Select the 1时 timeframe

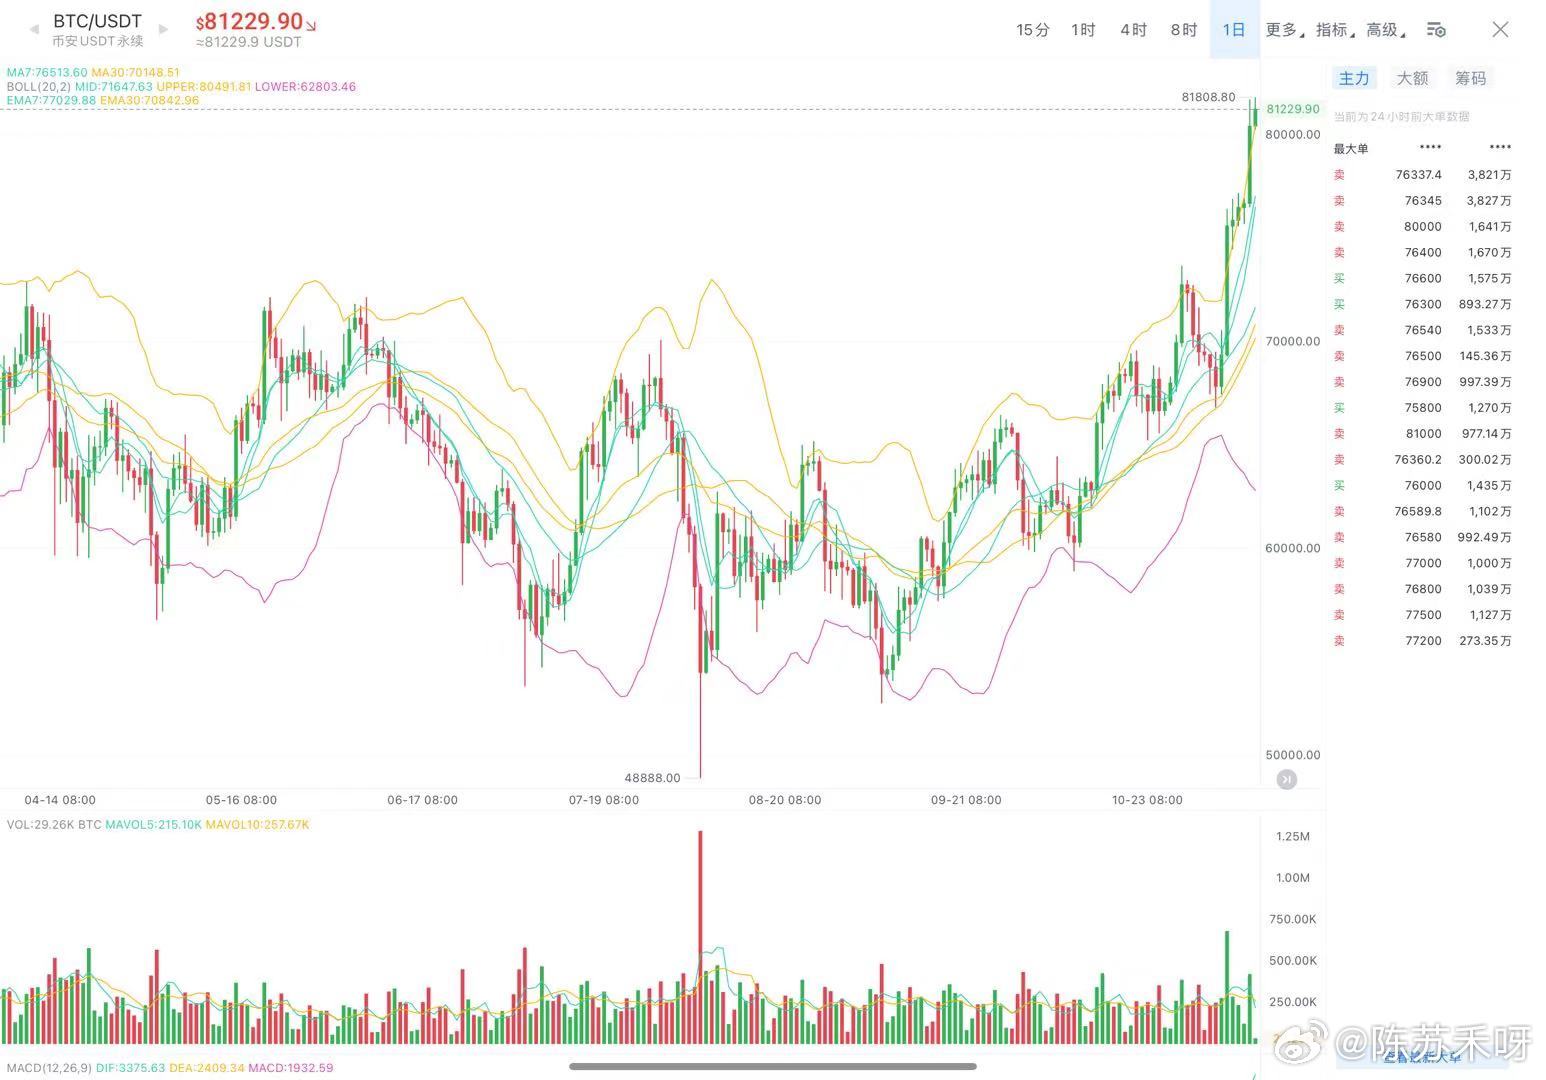(x=1083, y=30)
